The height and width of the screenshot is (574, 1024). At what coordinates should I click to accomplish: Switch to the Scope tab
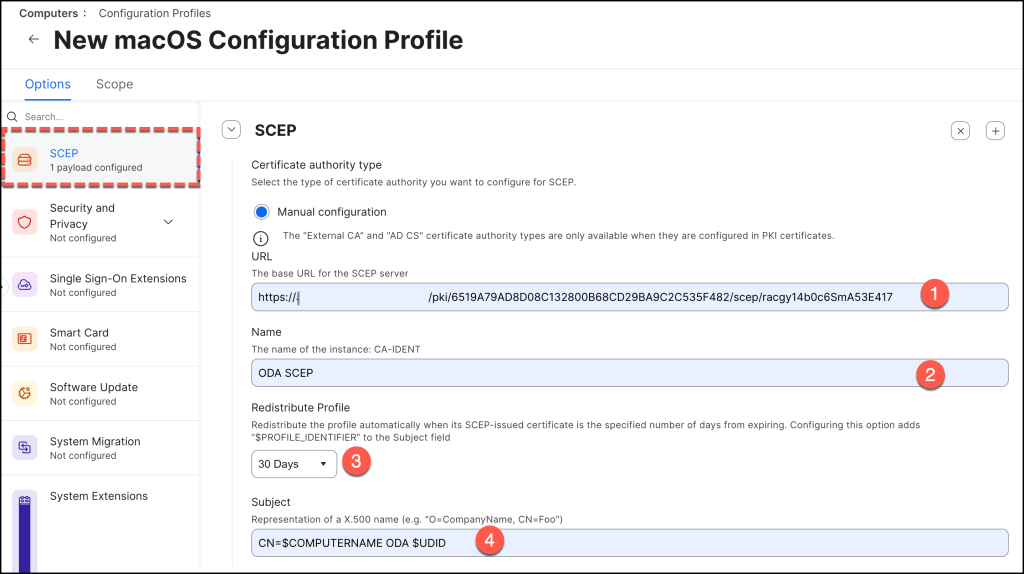(x=114, y=84)
